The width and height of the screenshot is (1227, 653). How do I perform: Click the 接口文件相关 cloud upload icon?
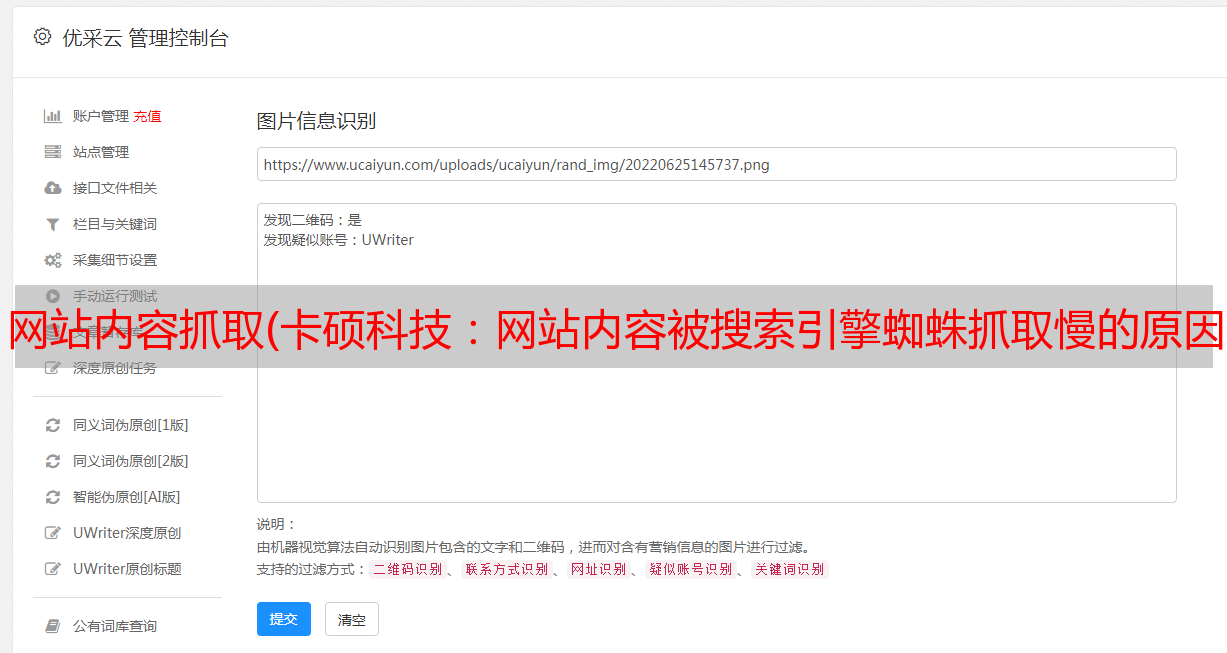[x=53, y=188]
